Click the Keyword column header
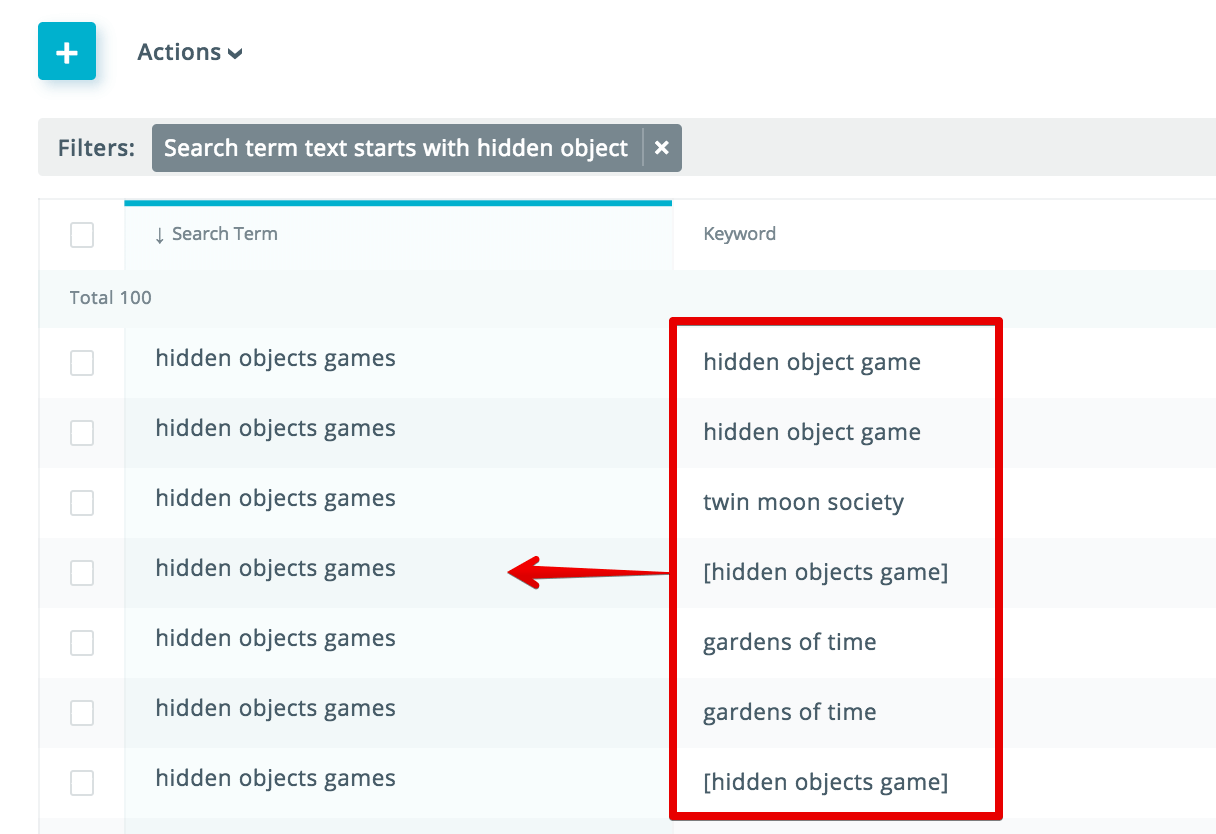1216x834 pixels. pyautogui.click(x=739, y=234)
